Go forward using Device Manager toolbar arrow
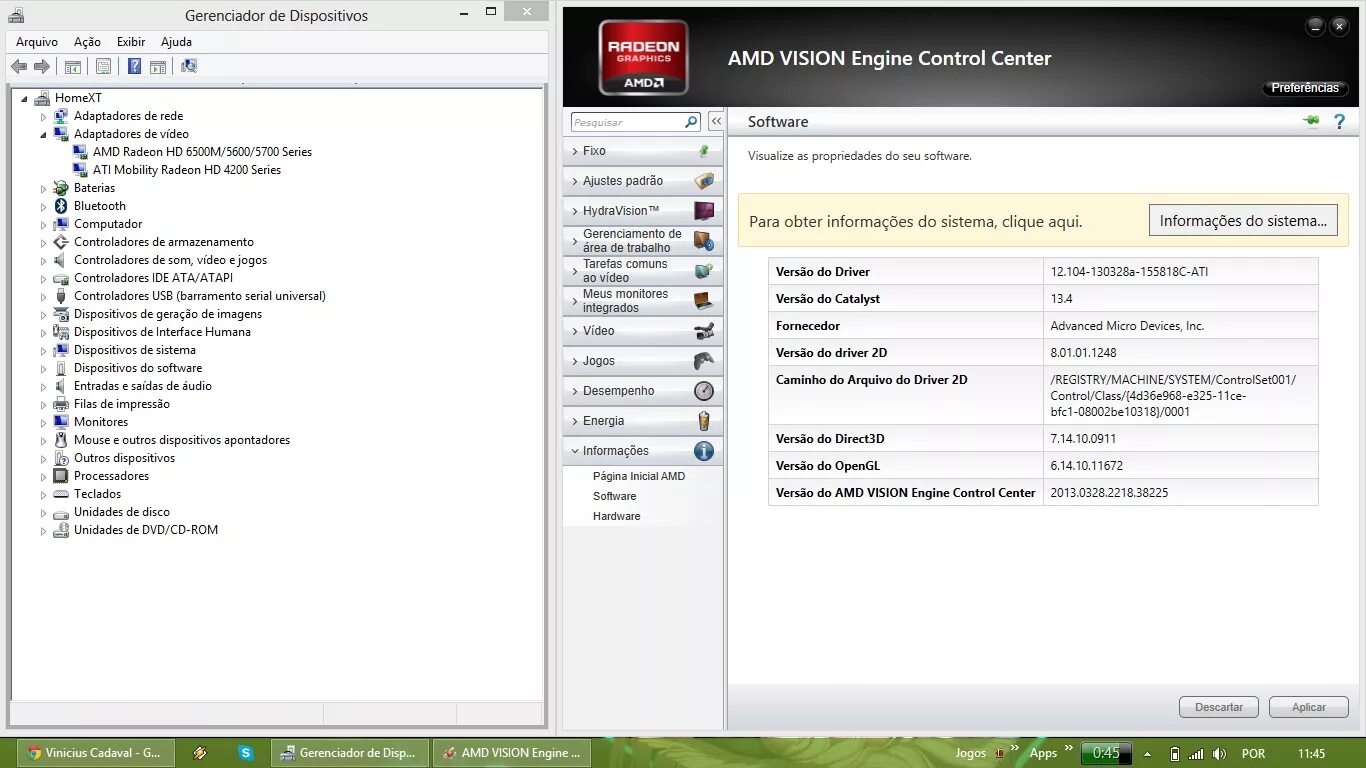Screen dimensions: 1366x768 (42, 67)
